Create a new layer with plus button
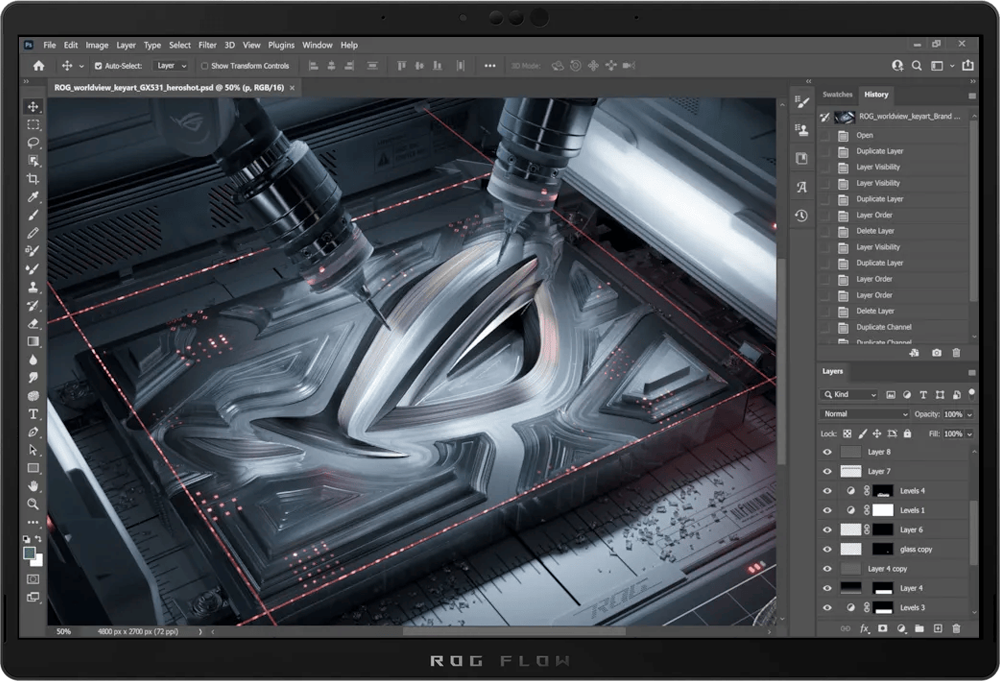The width and height of the screenshot is (1000, 682). click(938, 628)
